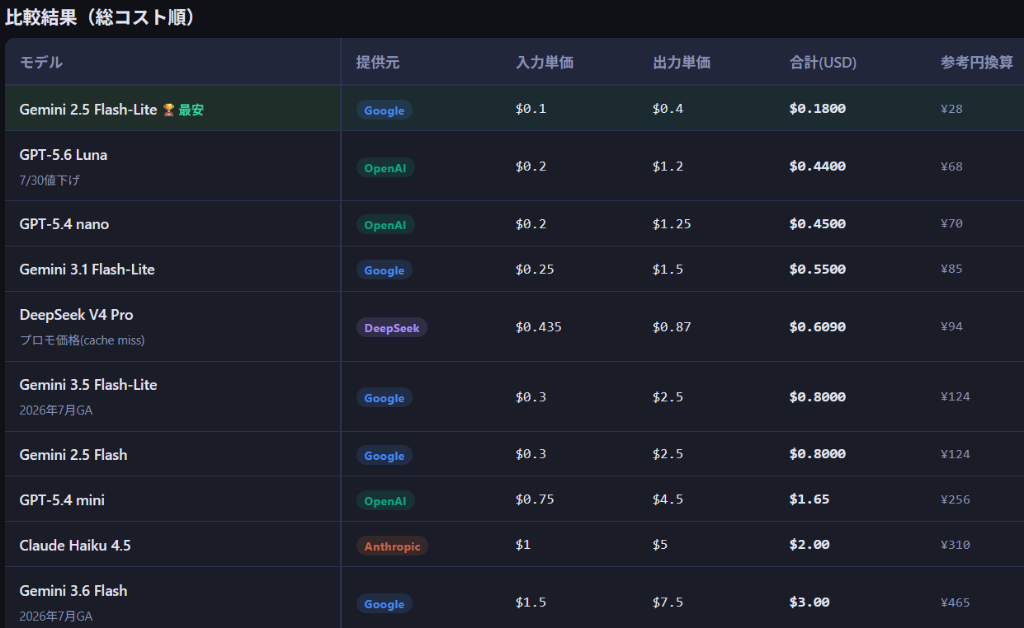Click the $1.2 output price for GPT-5.6 Luna
This screenshot has height=628, width=1024.
[667, 166]
